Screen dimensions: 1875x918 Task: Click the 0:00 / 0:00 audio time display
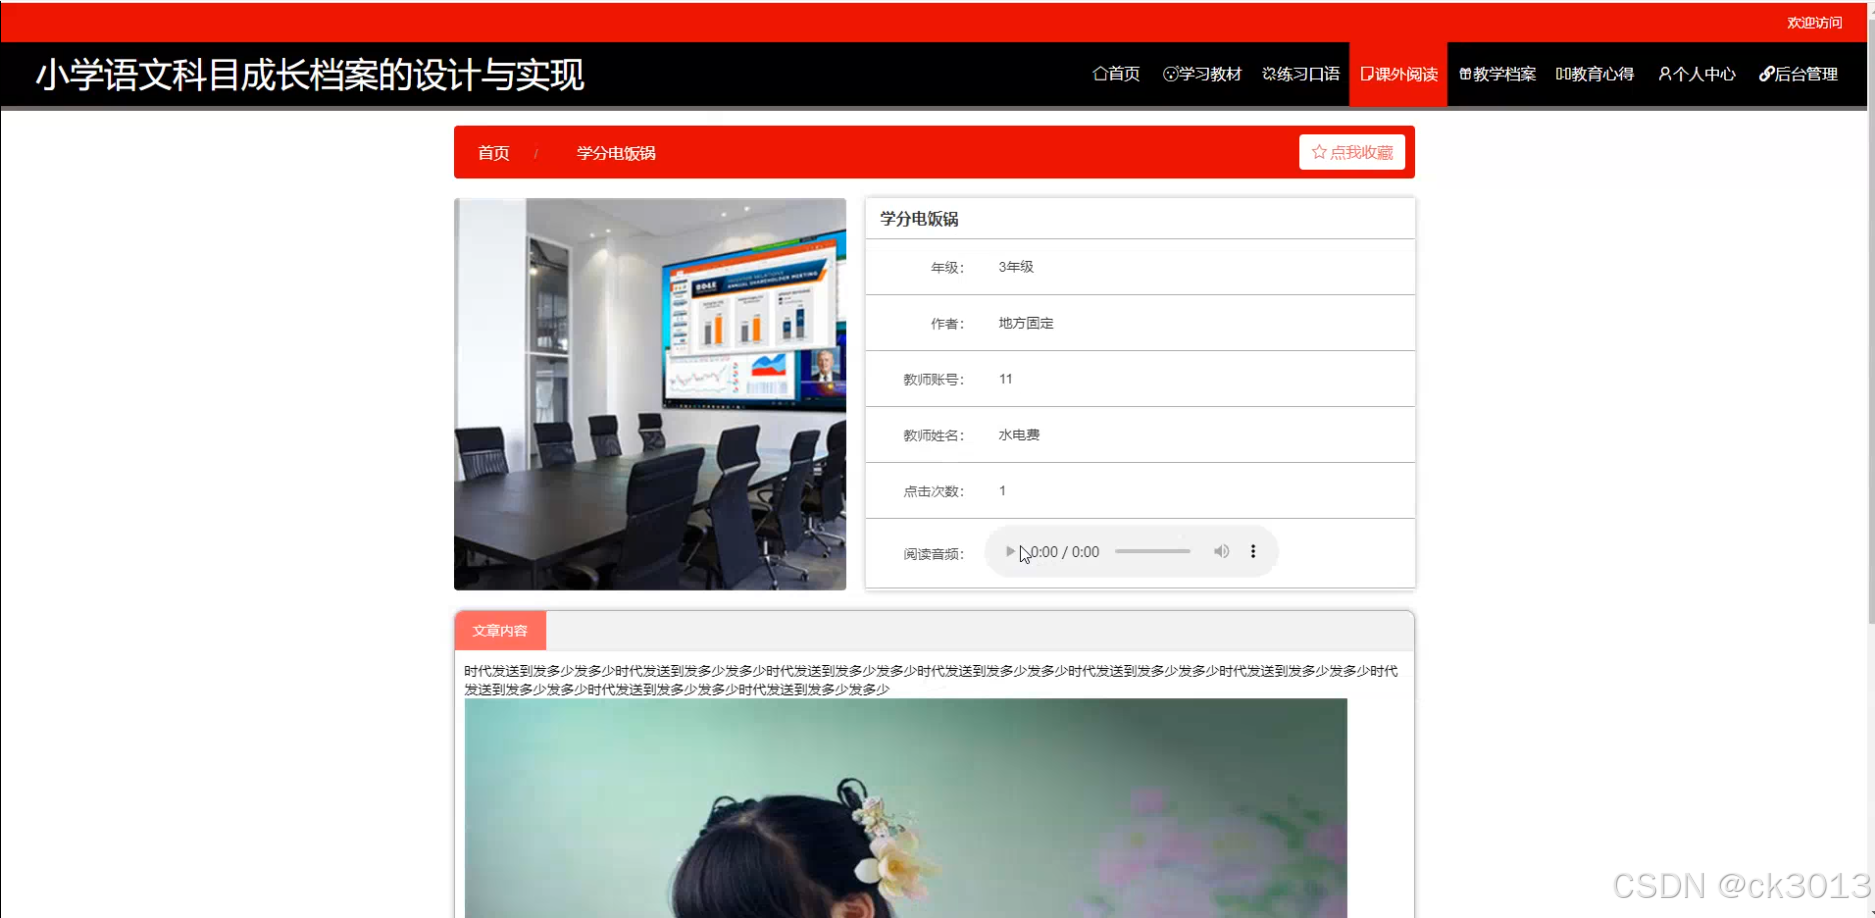pyautogui.click(x=1065, y=552)
